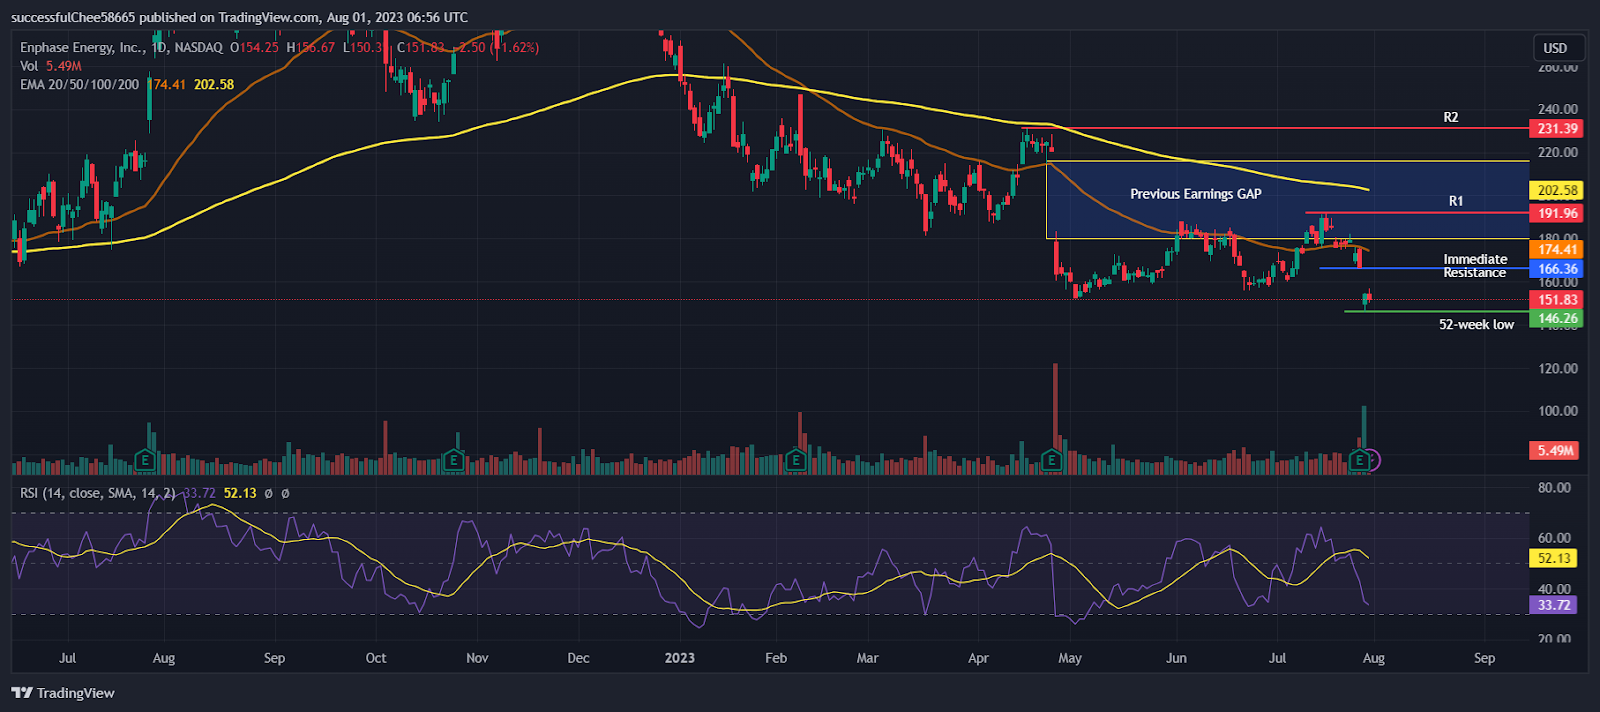This screenshot has height=712, width=1600.
Task: Click the red 5.49M volume label
Action: (1555, 451)
